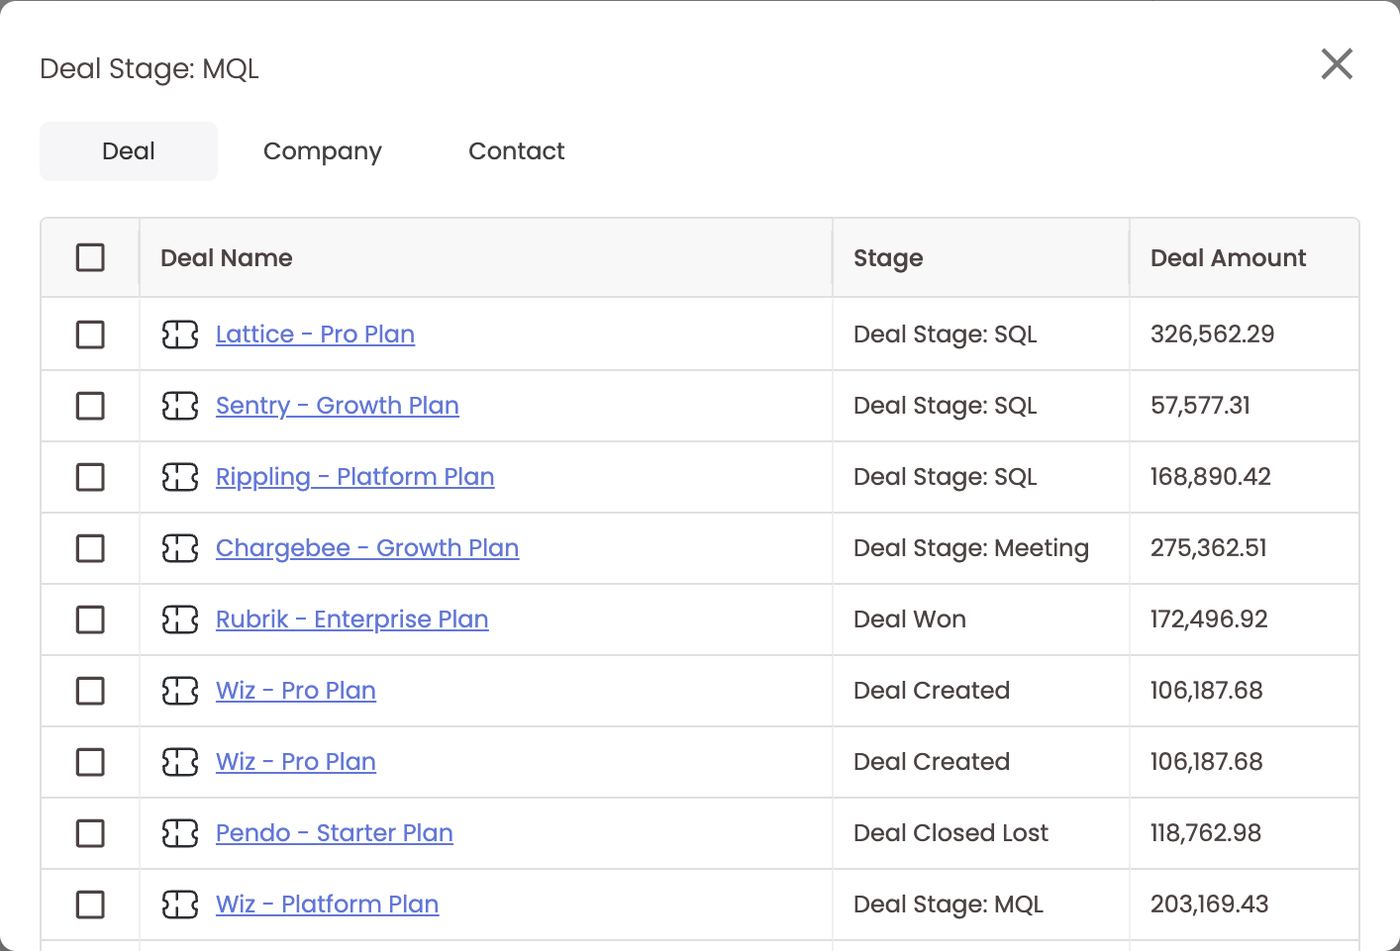Open Rippling - Platform Plan deal
The image size is (1400, 951).
point(355,477)
